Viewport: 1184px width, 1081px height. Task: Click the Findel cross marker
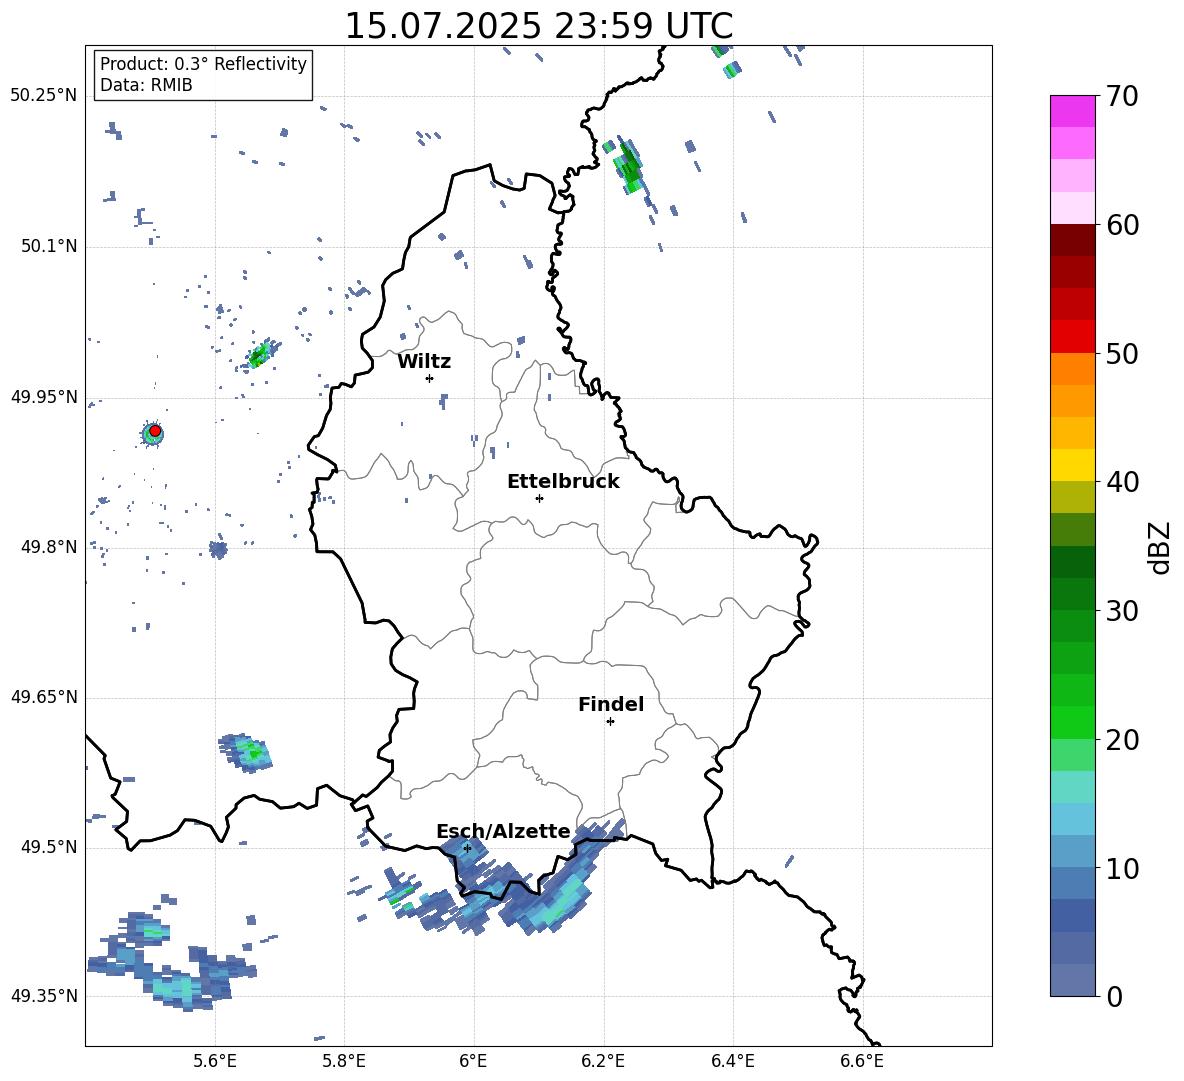(610, 722)
